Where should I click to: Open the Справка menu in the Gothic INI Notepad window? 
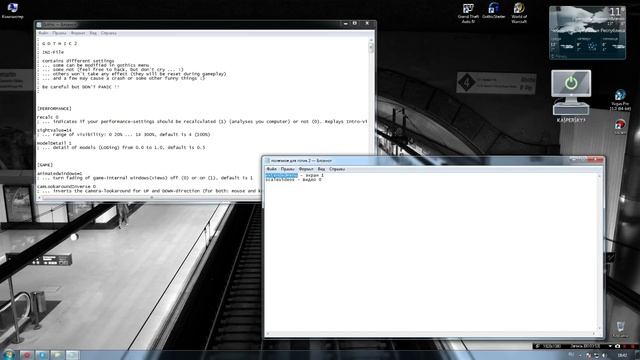point(109,33)
